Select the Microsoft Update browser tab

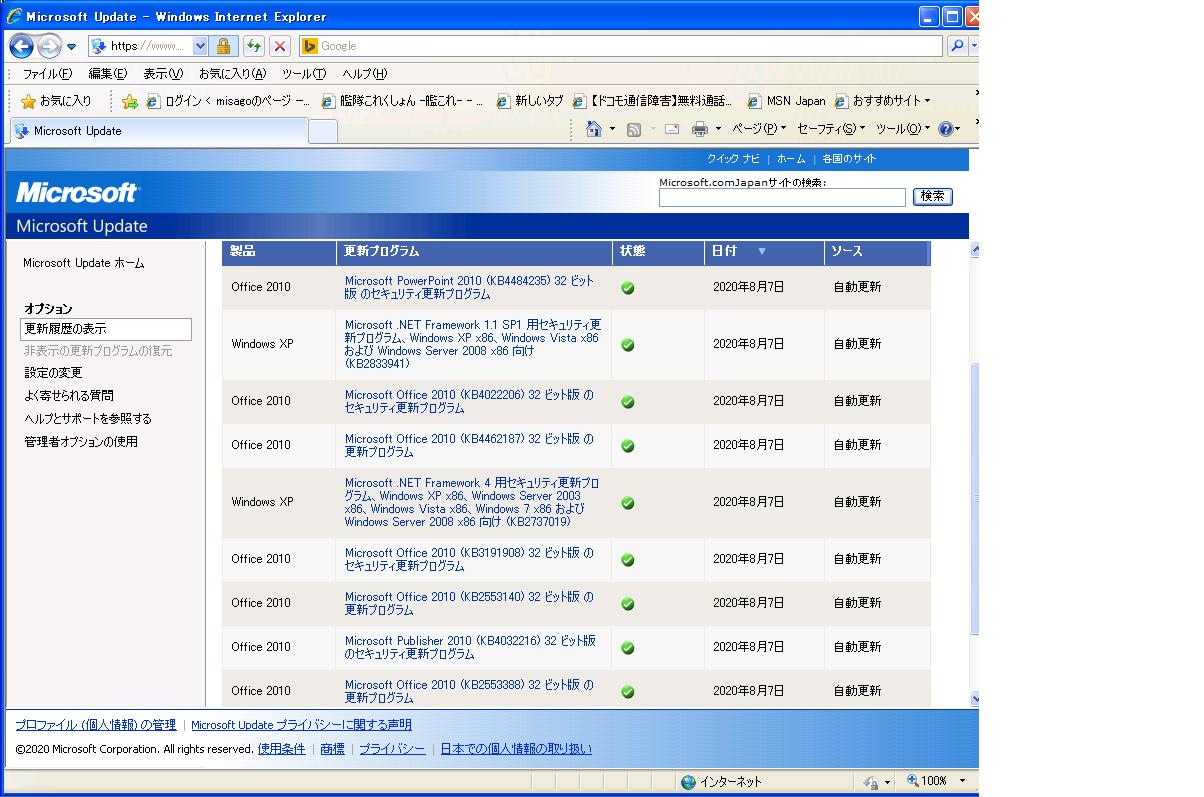click(159, 131)
